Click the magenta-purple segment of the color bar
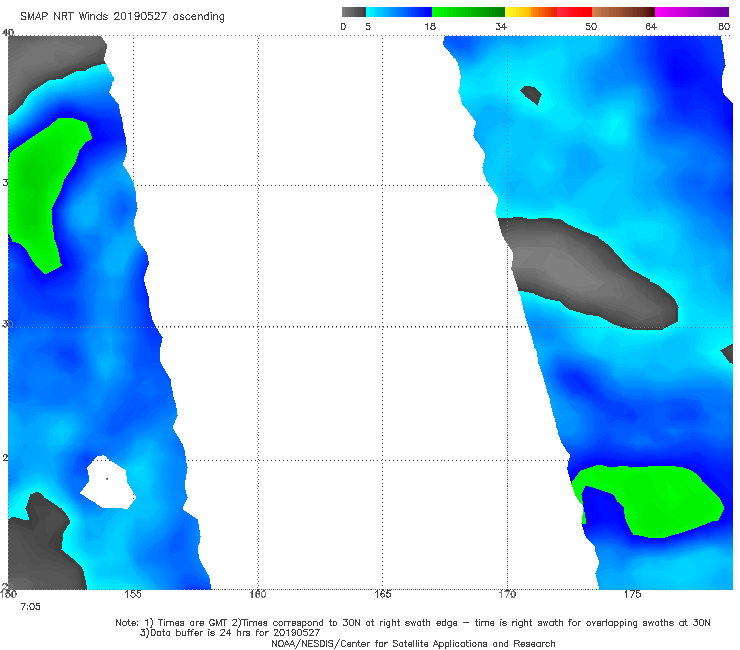Viewport: 740px width, 650px height. (692, 12)
